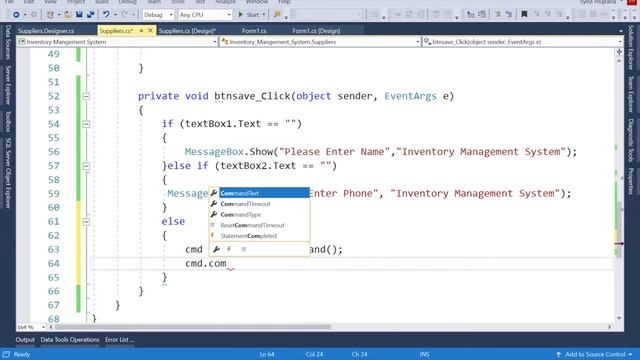Select CommandTimeout in IntelliSense list
The height and width of the screenshot is (360, 640).
[260, 204]
